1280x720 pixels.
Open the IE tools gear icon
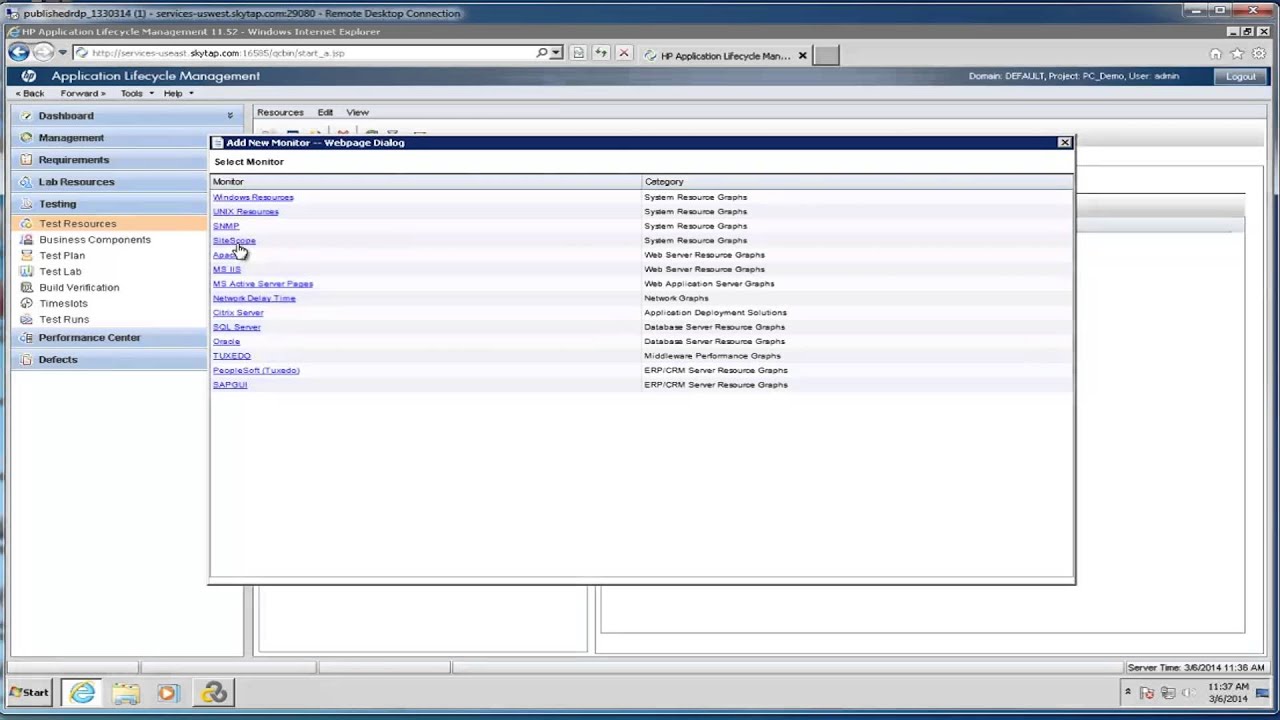[x=1259, y=54]
